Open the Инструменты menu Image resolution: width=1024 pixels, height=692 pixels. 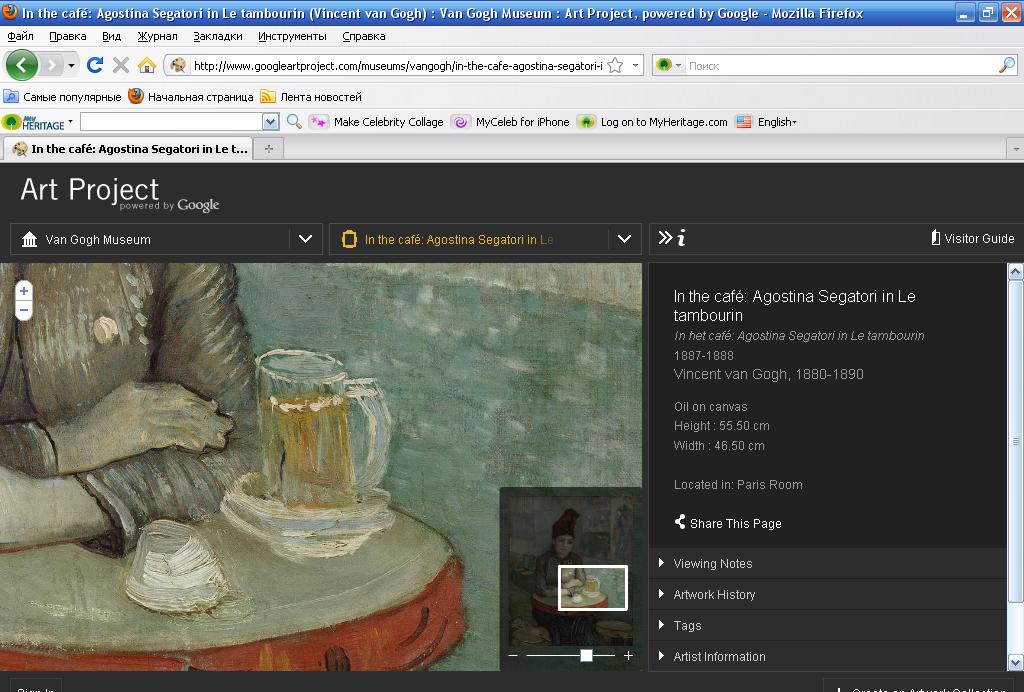click(x=292, y=36)
